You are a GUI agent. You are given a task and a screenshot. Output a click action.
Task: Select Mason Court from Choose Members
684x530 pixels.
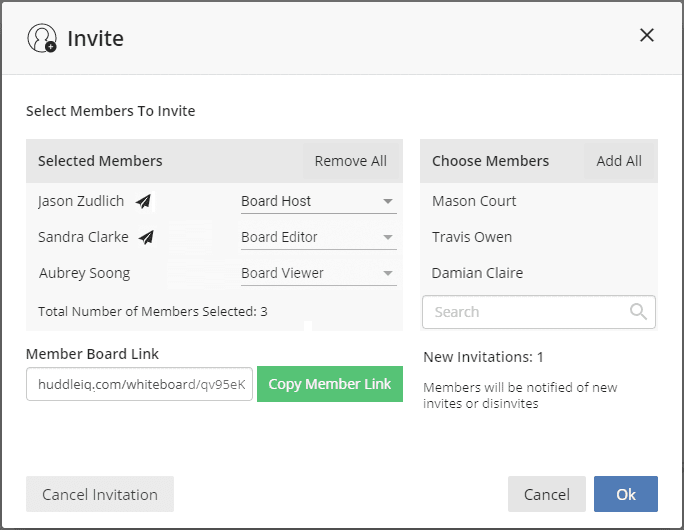click(474, 201)
